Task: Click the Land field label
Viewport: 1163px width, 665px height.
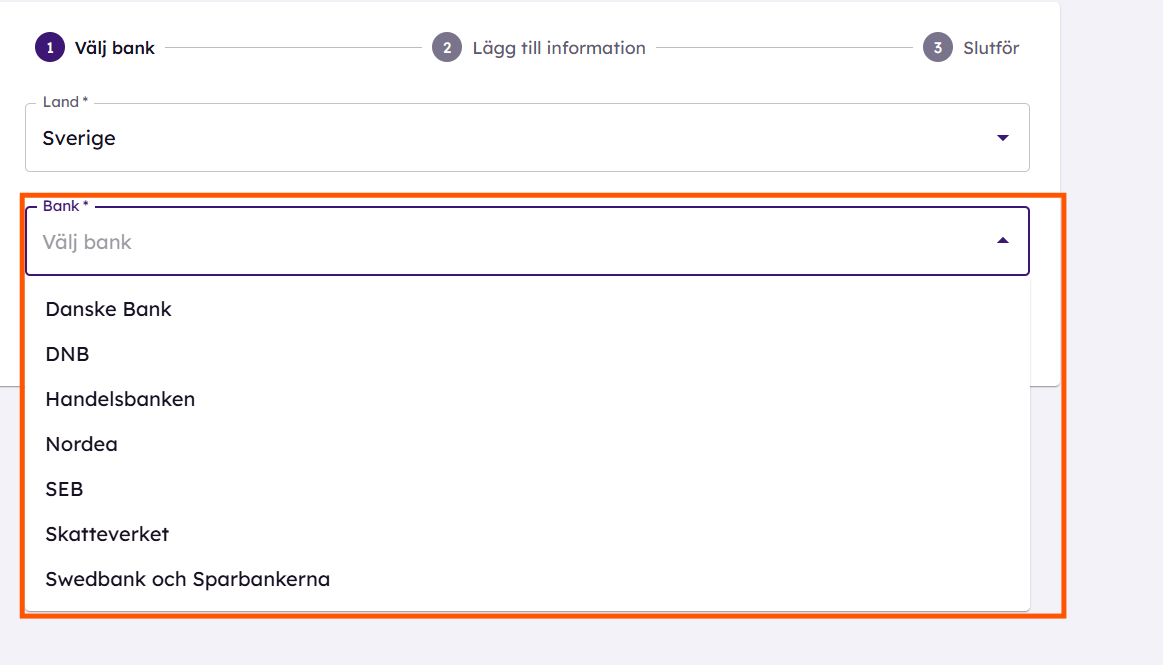Action: point(65,102)
